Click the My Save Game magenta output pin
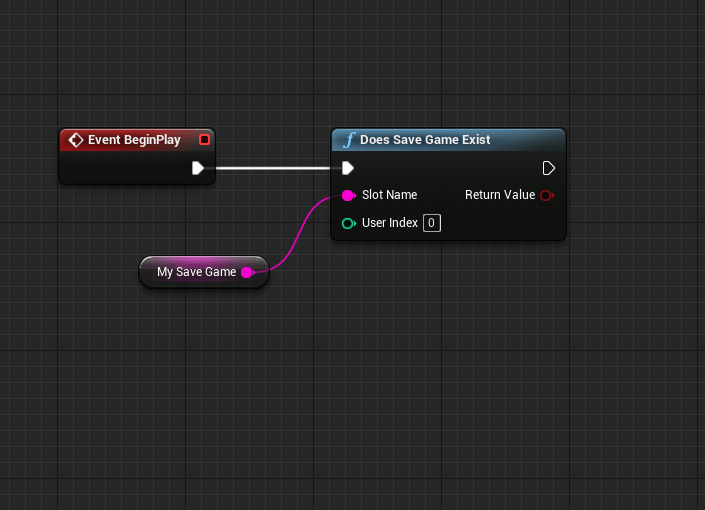Screen dimensions: 705x510 247,272
